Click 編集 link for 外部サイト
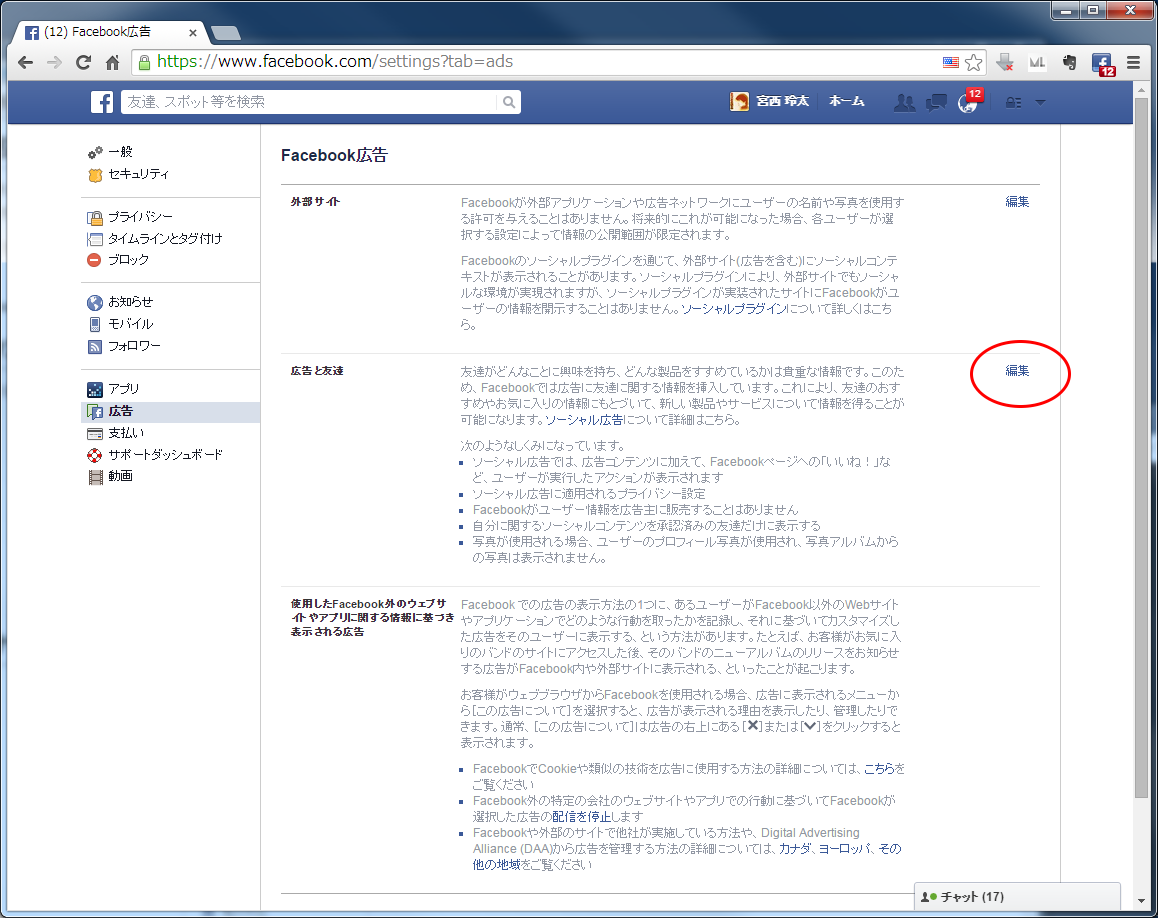Viewport: 1158px width, 918px height. (1017, 201)
